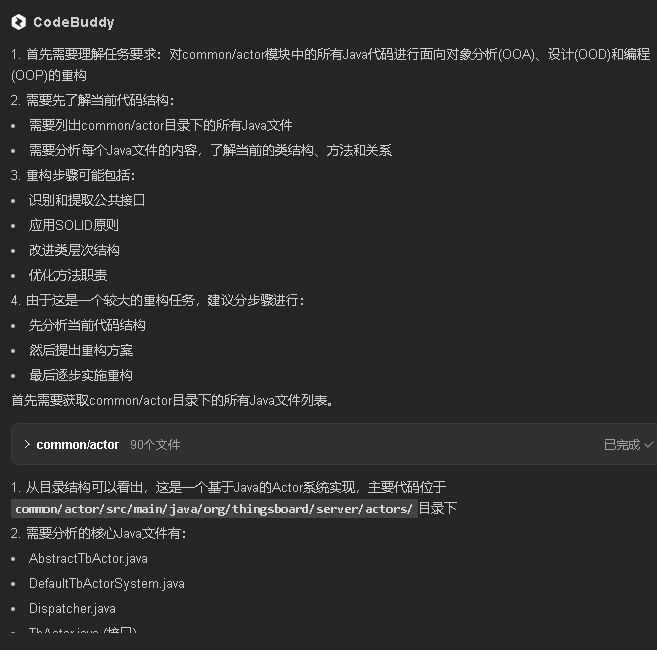Click the common/actor folder name

[x=77, y=445]
